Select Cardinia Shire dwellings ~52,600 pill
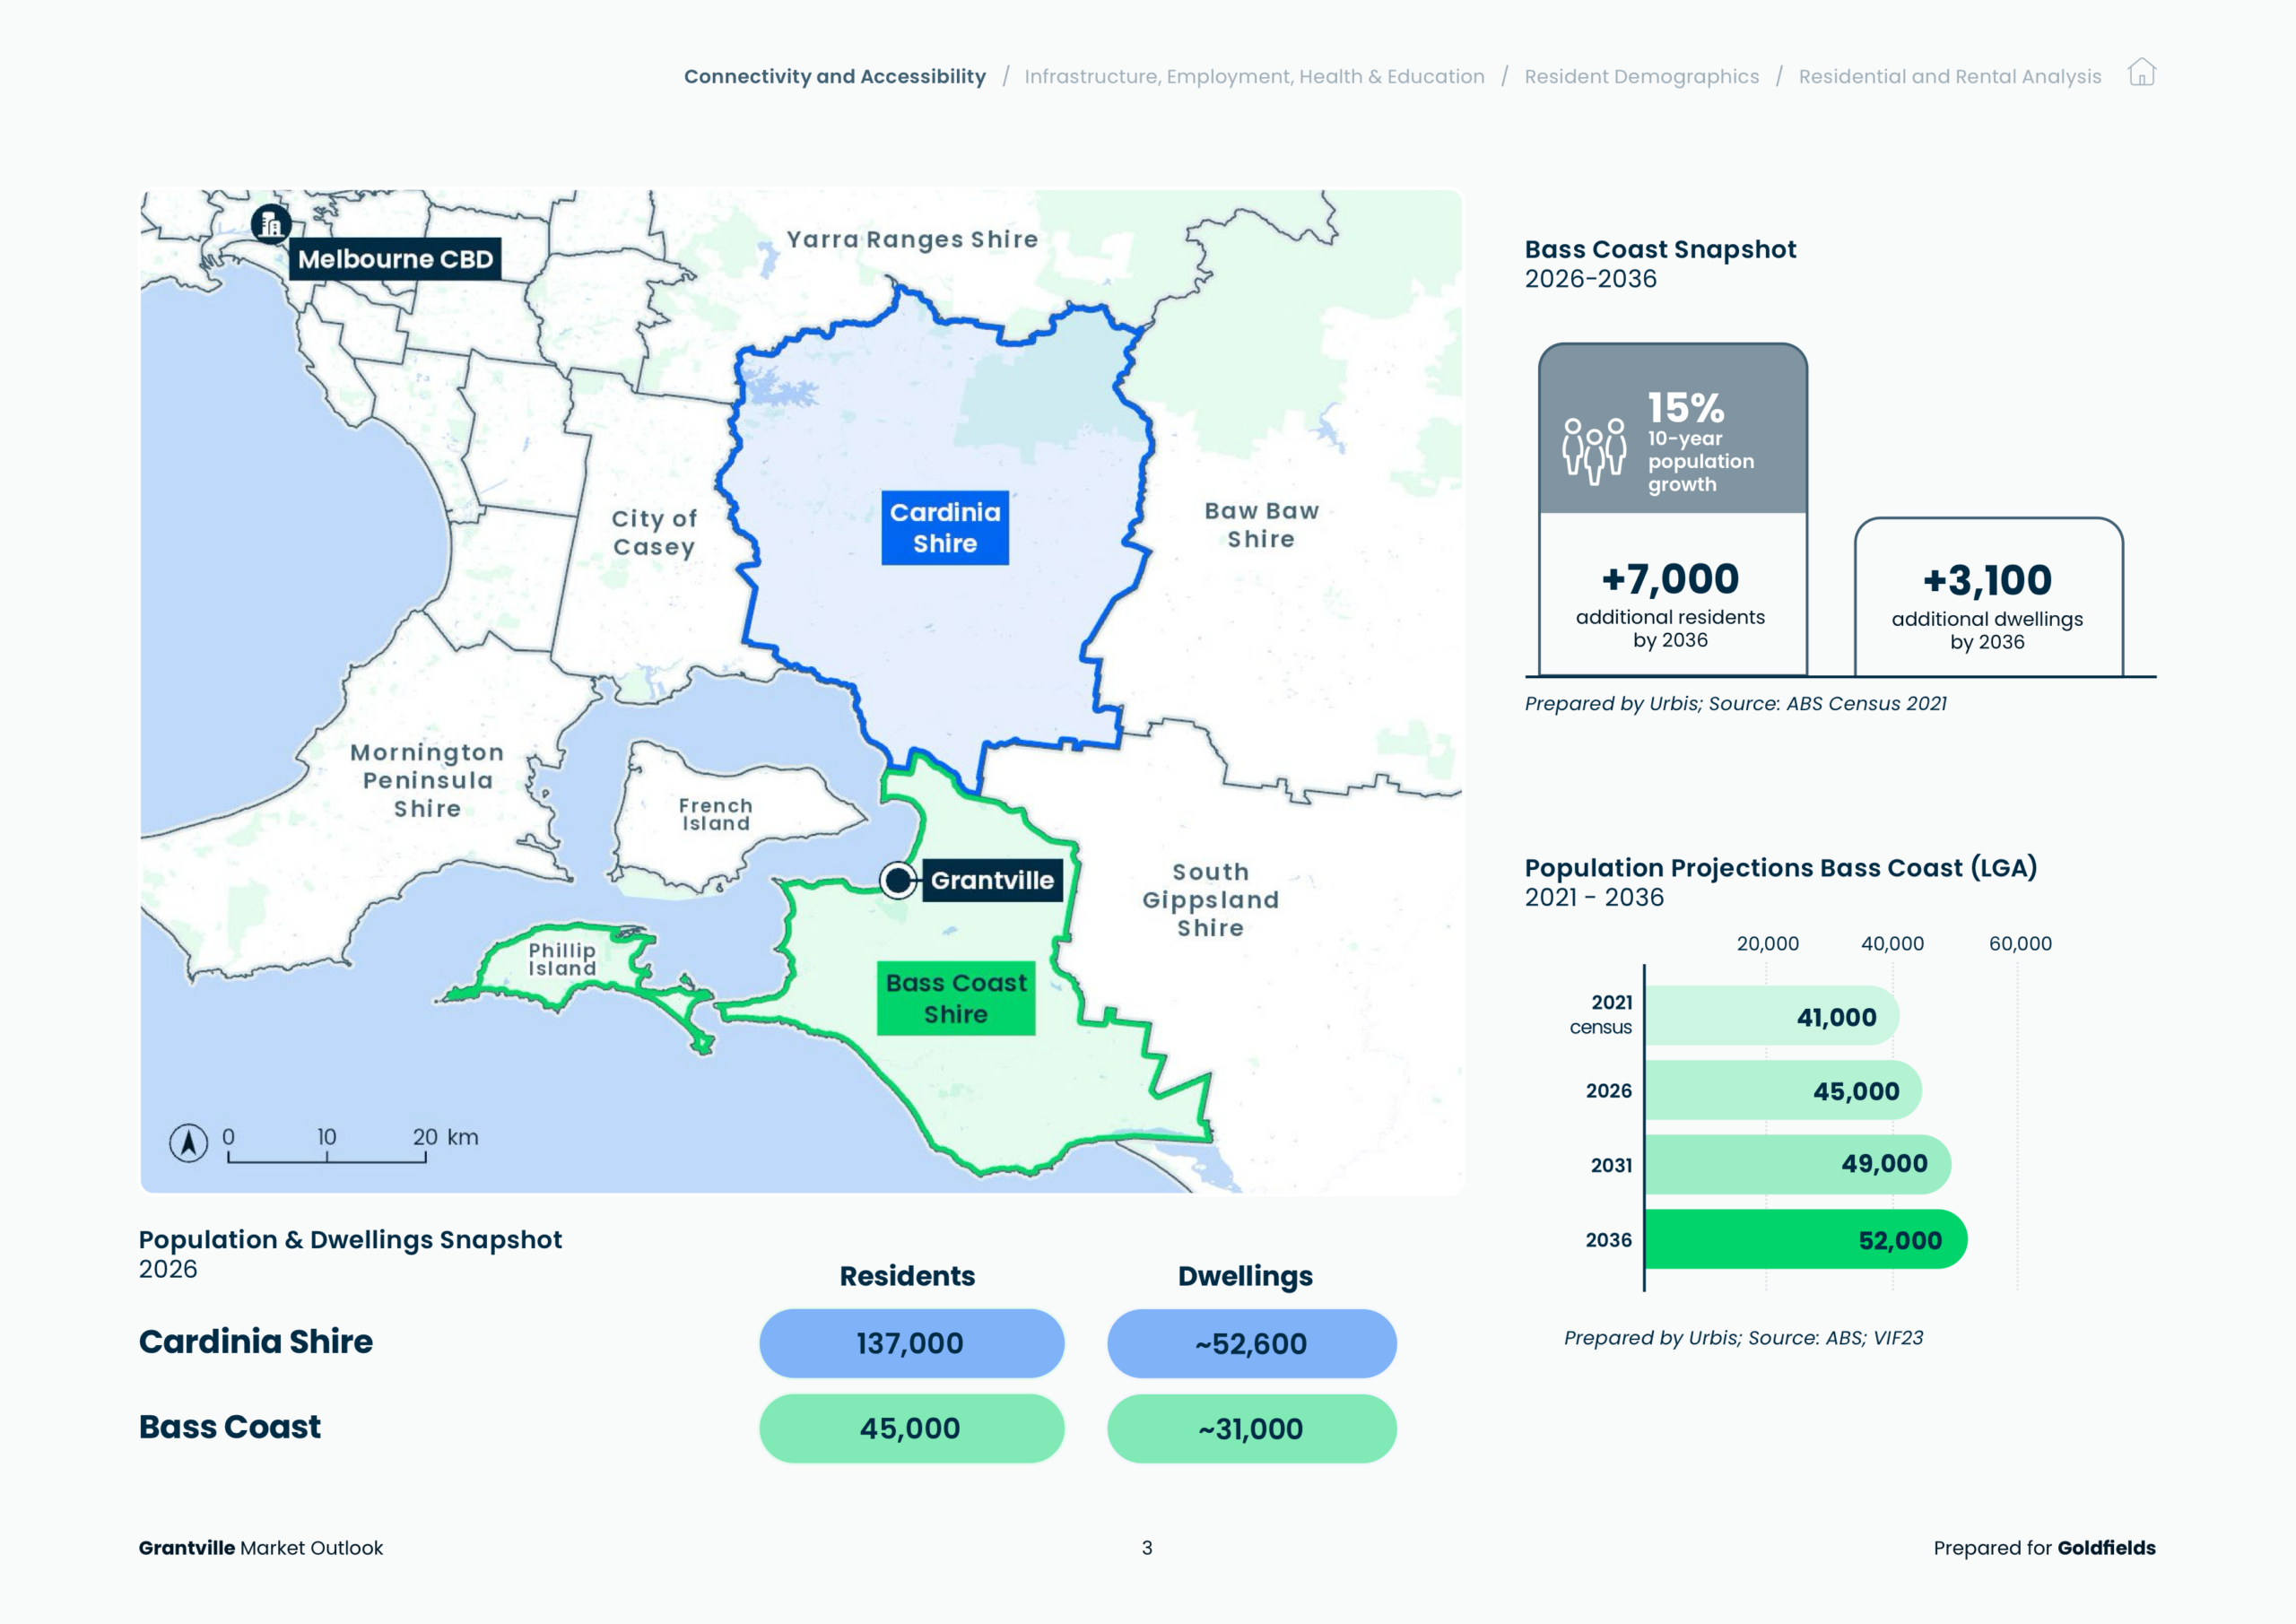This screenshot has height=1624, width=2296. point(1251,1343)
